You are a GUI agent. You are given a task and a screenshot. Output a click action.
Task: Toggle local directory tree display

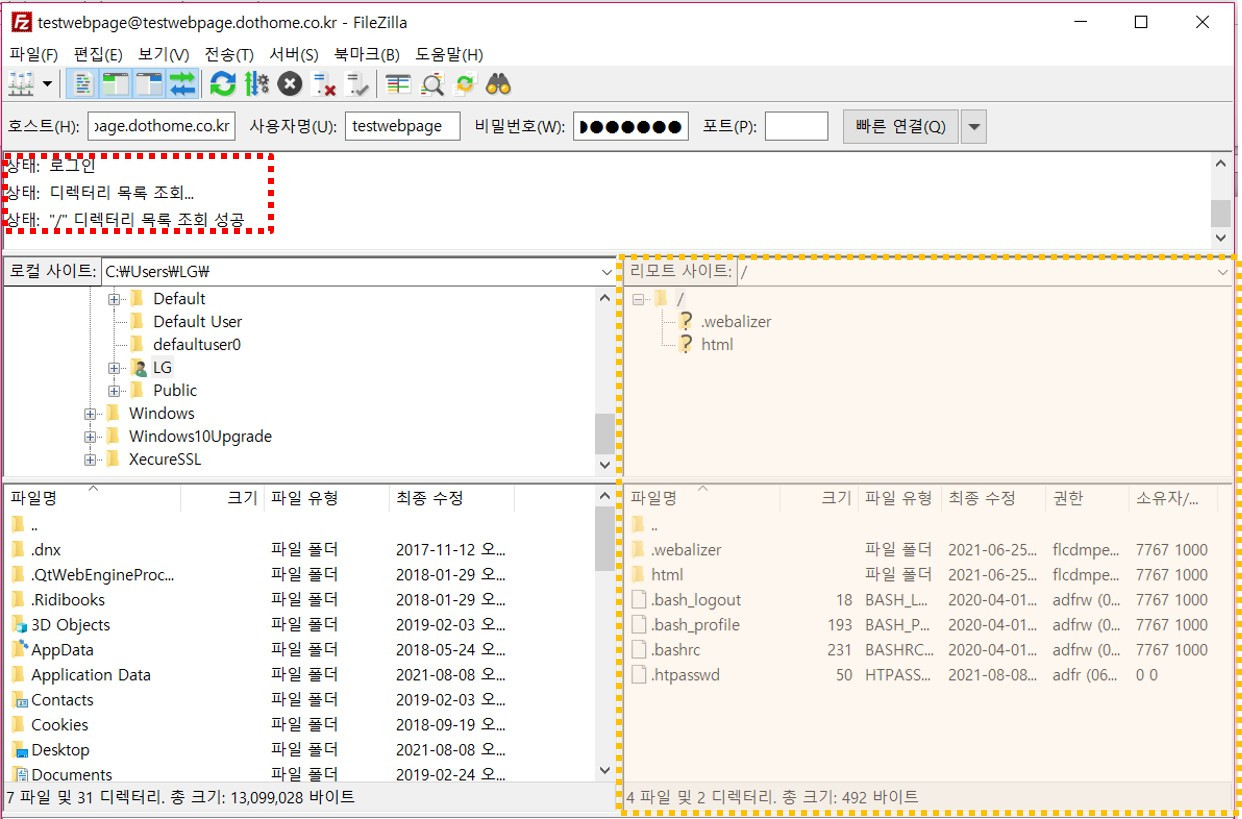click(116, 84)
